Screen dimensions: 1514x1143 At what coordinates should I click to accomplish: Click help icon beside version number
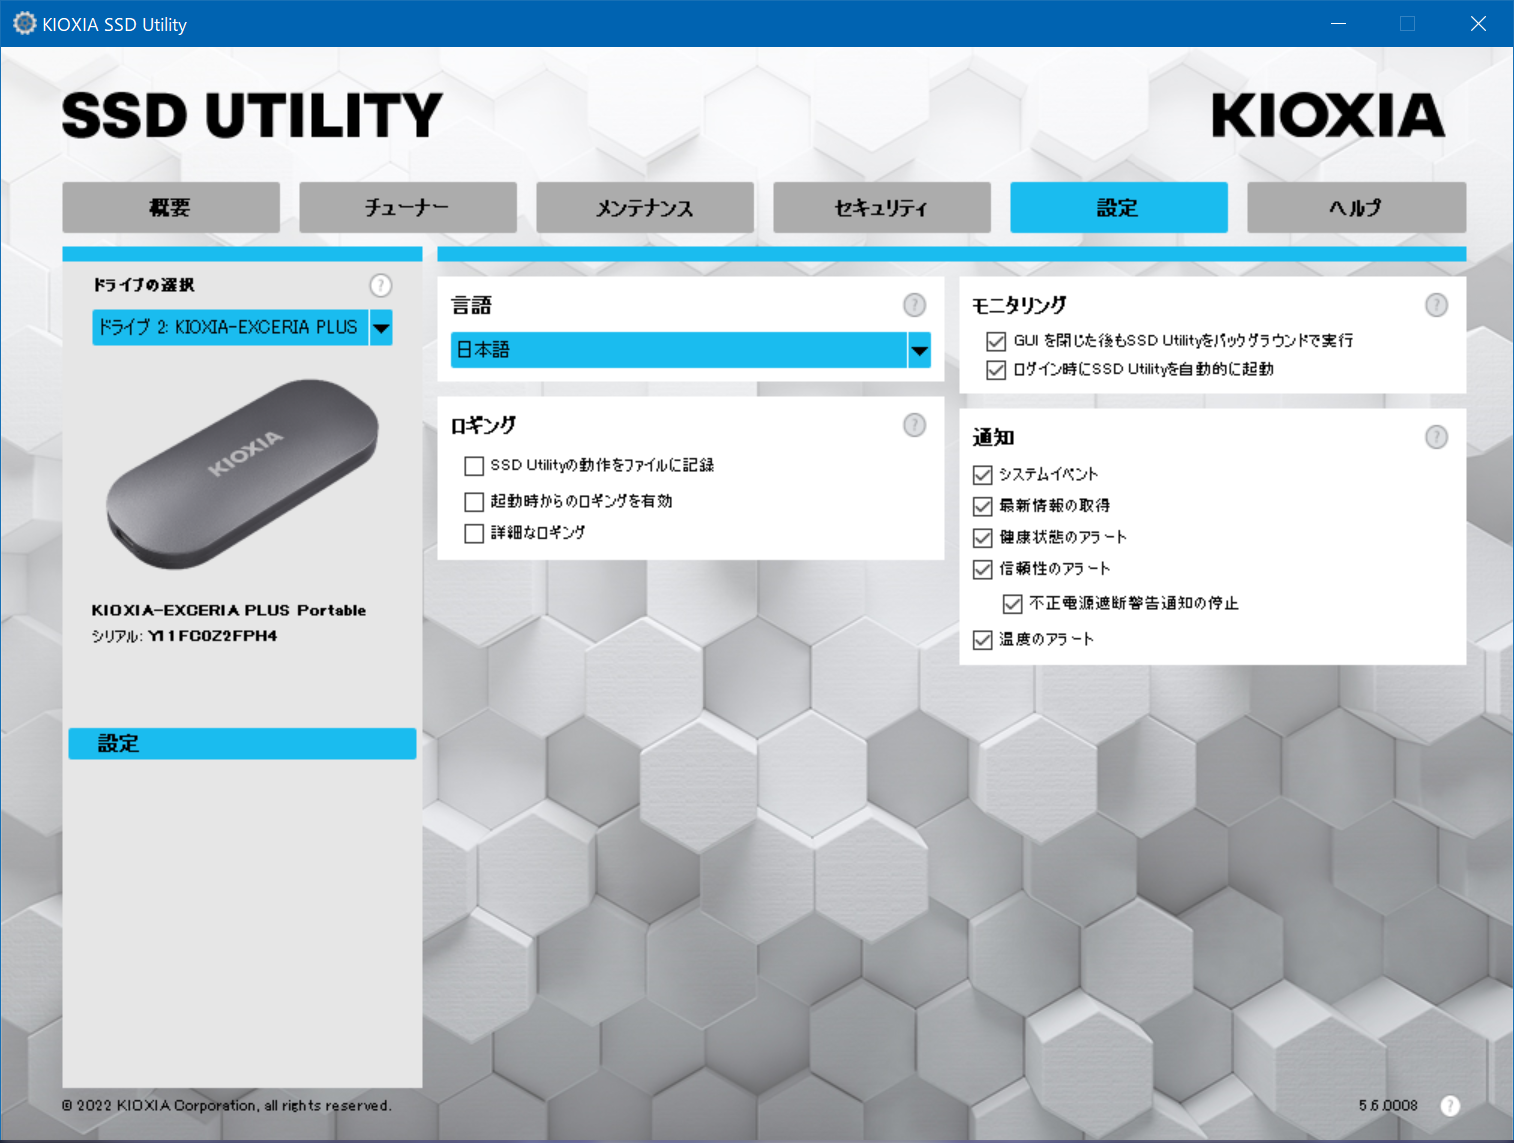(x=1450, y=1105)
